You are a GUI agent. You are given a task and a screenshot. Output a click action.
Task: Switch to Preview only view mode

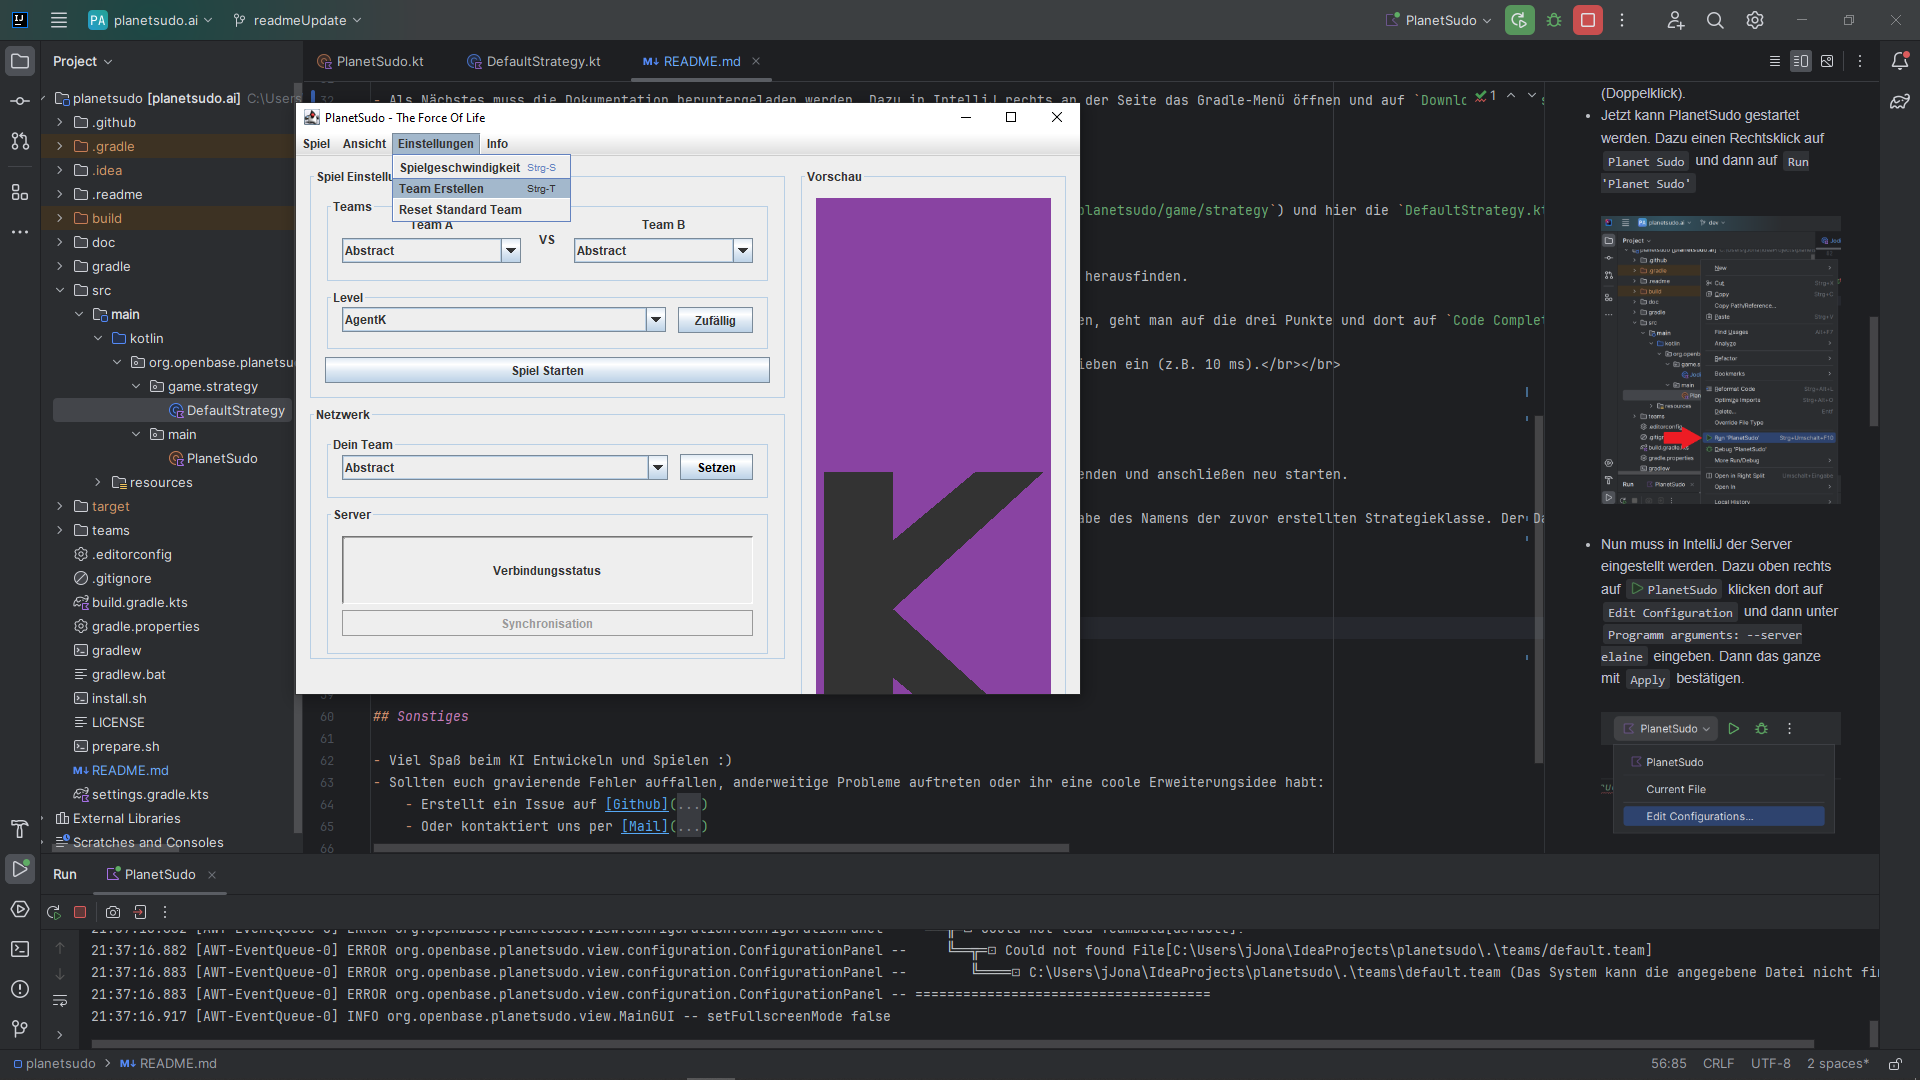click(x=1827, y=61)
